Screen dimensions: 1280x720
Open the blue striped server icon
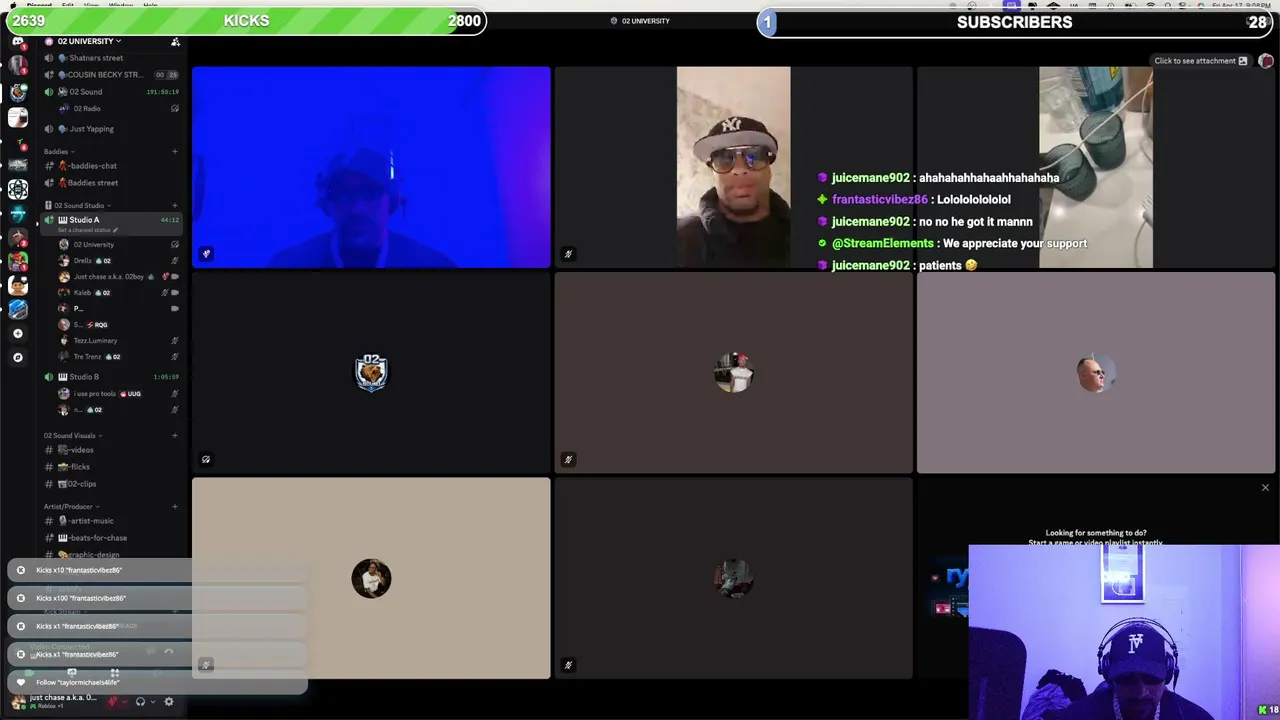click(x=17, y=309)
